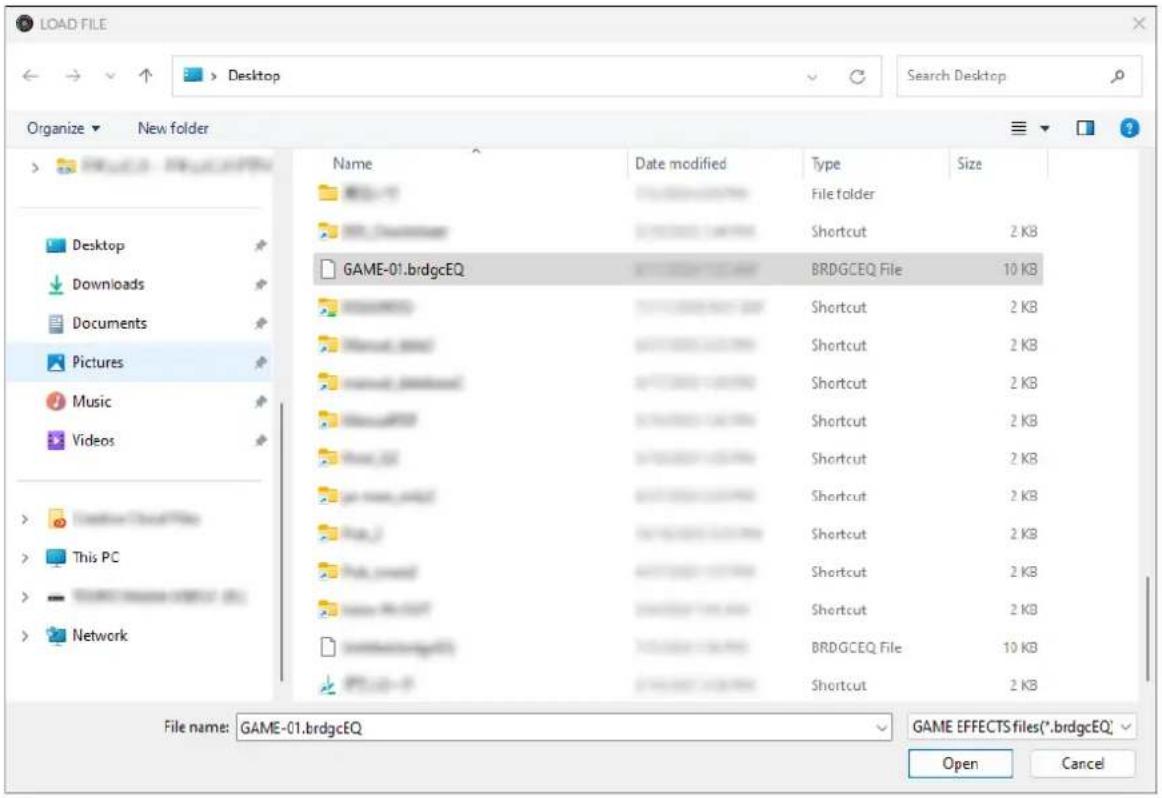Screen dimensions: 1162x798
Task: Open the Help question mark icon
Action: (1129, 128)
